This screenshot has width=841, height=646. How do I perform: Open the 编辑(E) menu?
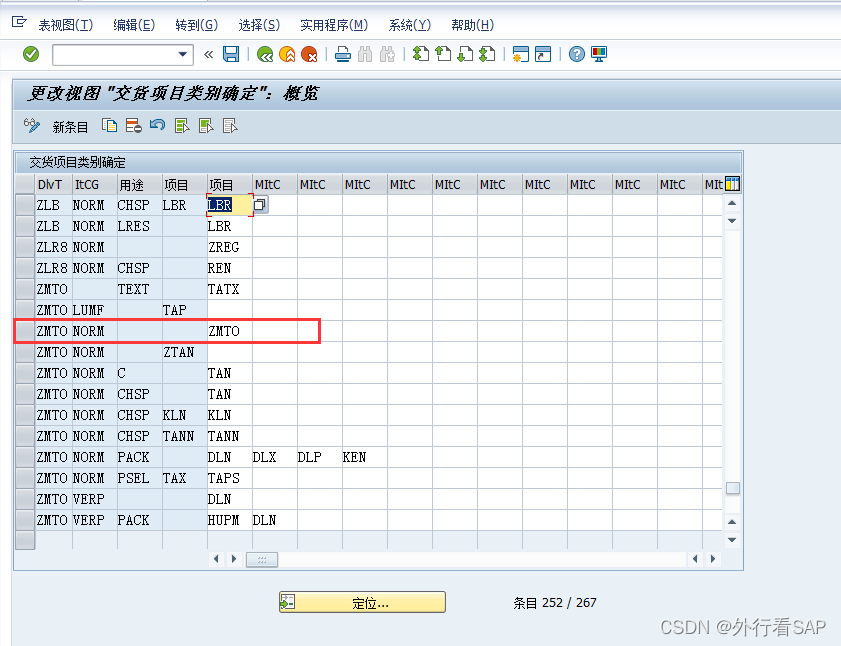[133, 25]
